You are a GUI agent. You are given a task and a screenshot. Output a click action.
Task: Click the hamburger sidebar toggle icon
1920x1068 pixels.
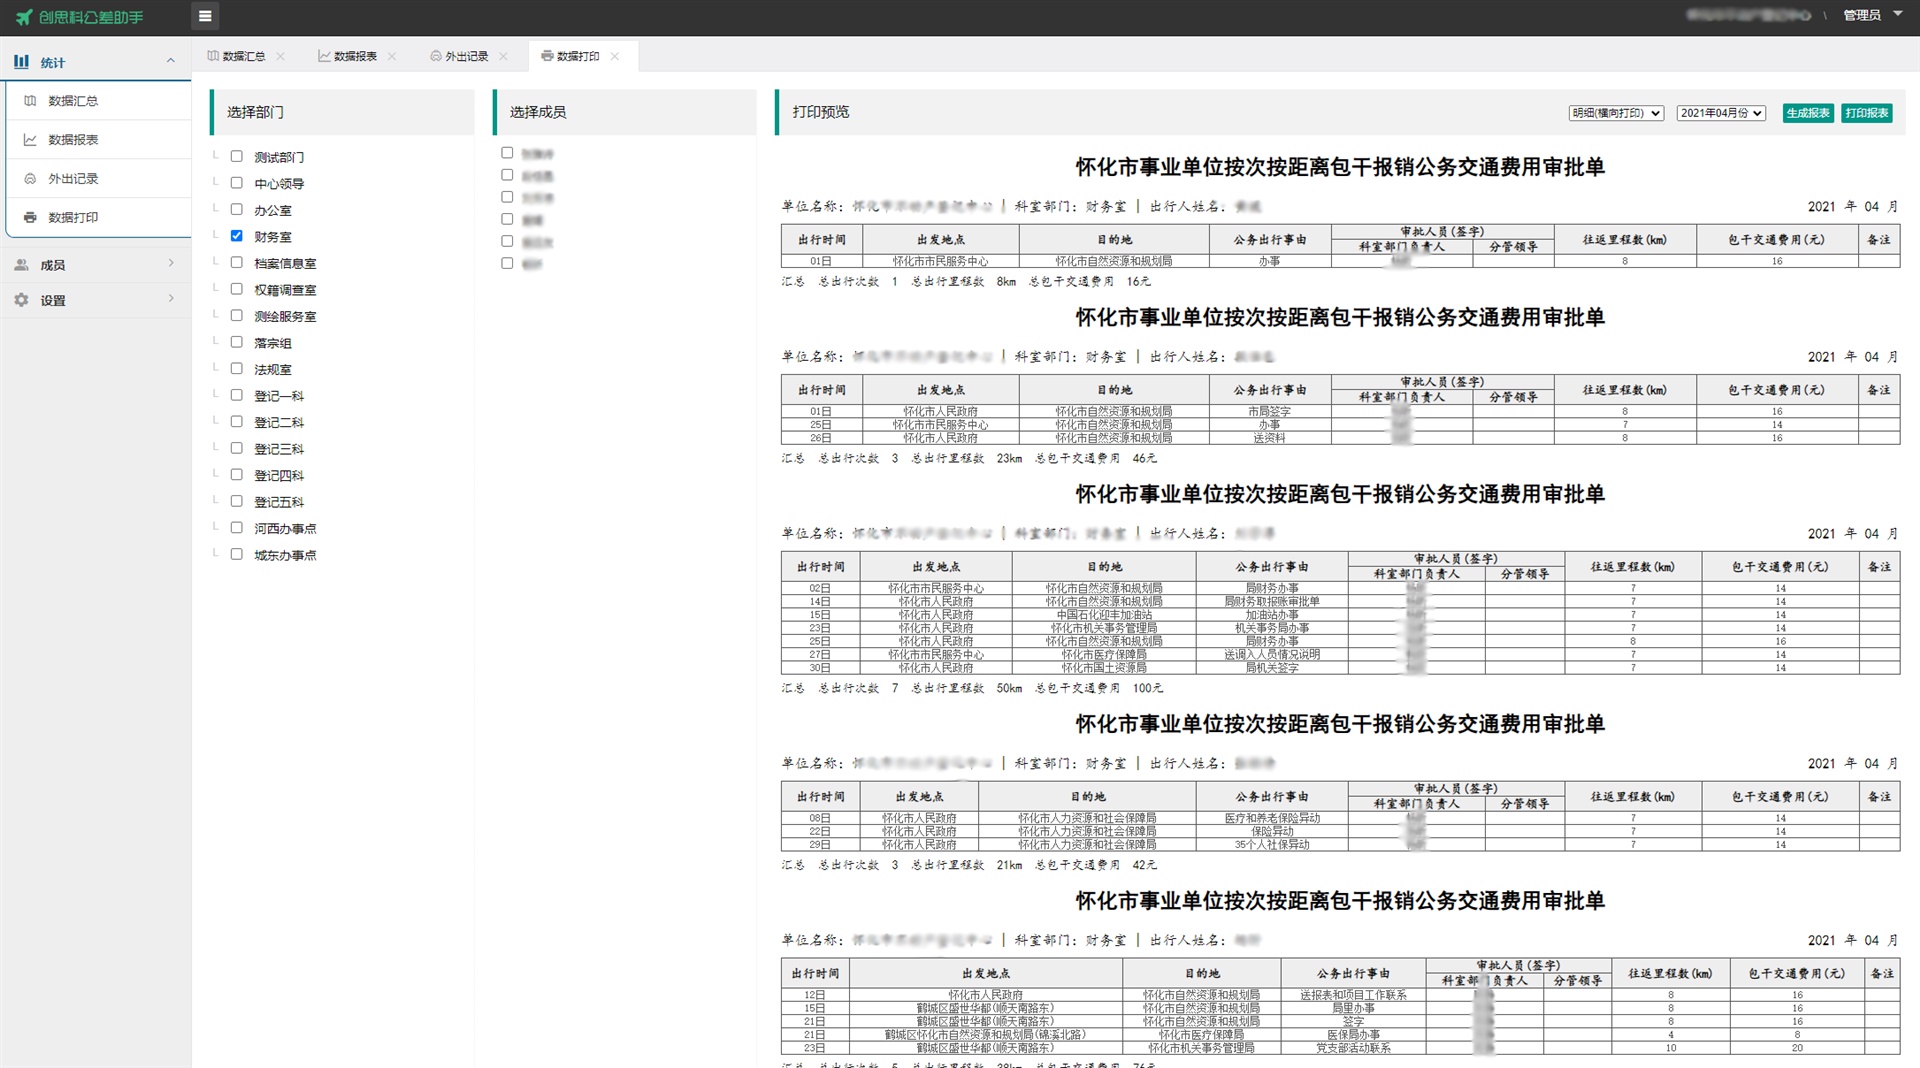tap(205, 16)
